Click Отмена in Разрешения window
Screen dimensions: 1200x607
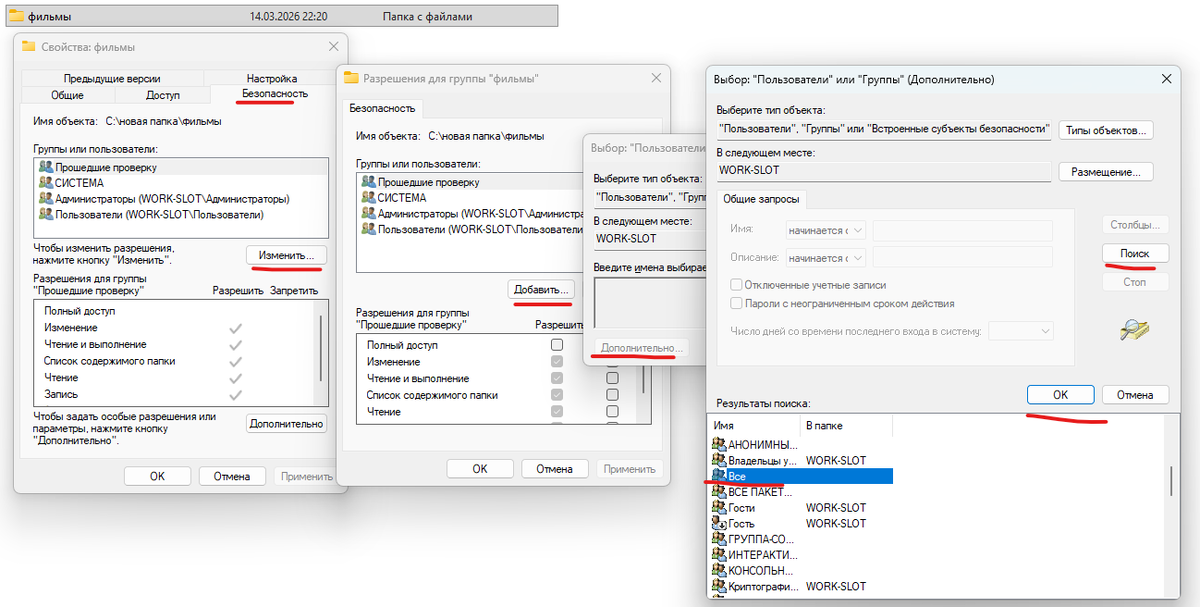(x=555, y=468)
